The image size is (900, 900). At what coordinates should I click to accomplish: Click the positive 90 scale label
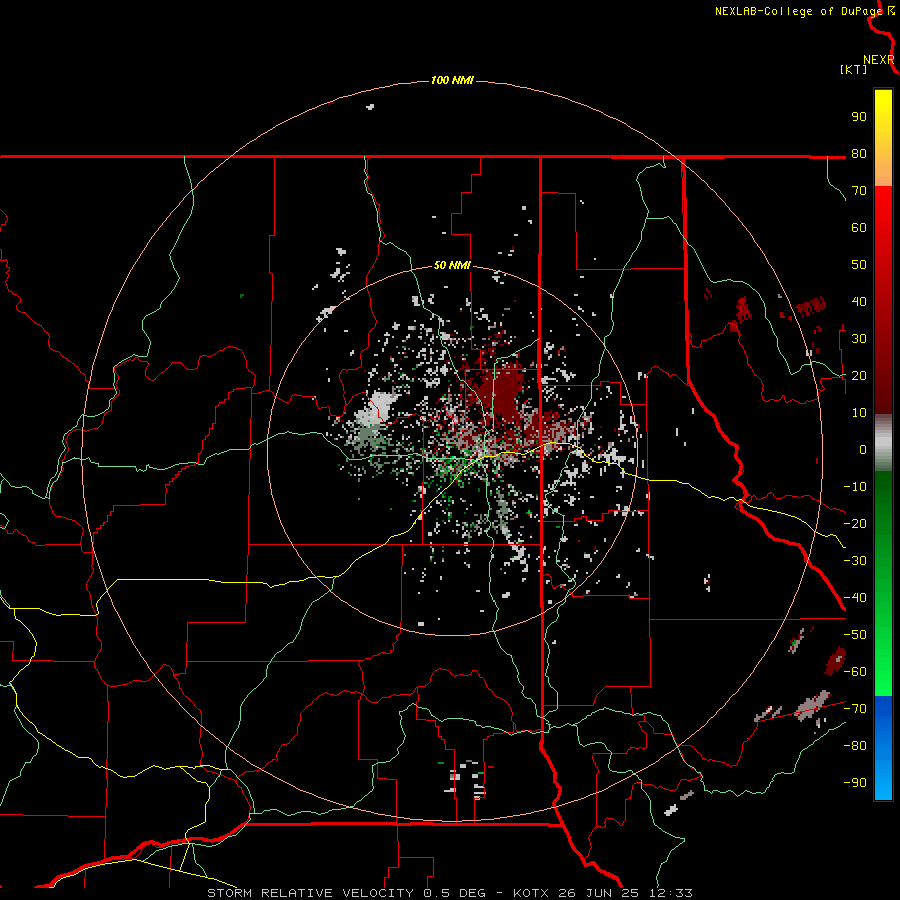pyautogui.click(x=859, y=117)
